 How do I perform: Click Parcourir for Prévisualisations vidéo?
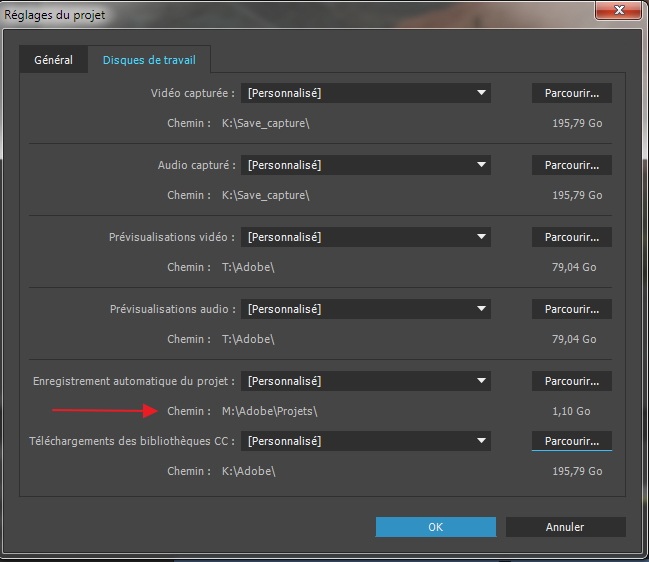572,237
